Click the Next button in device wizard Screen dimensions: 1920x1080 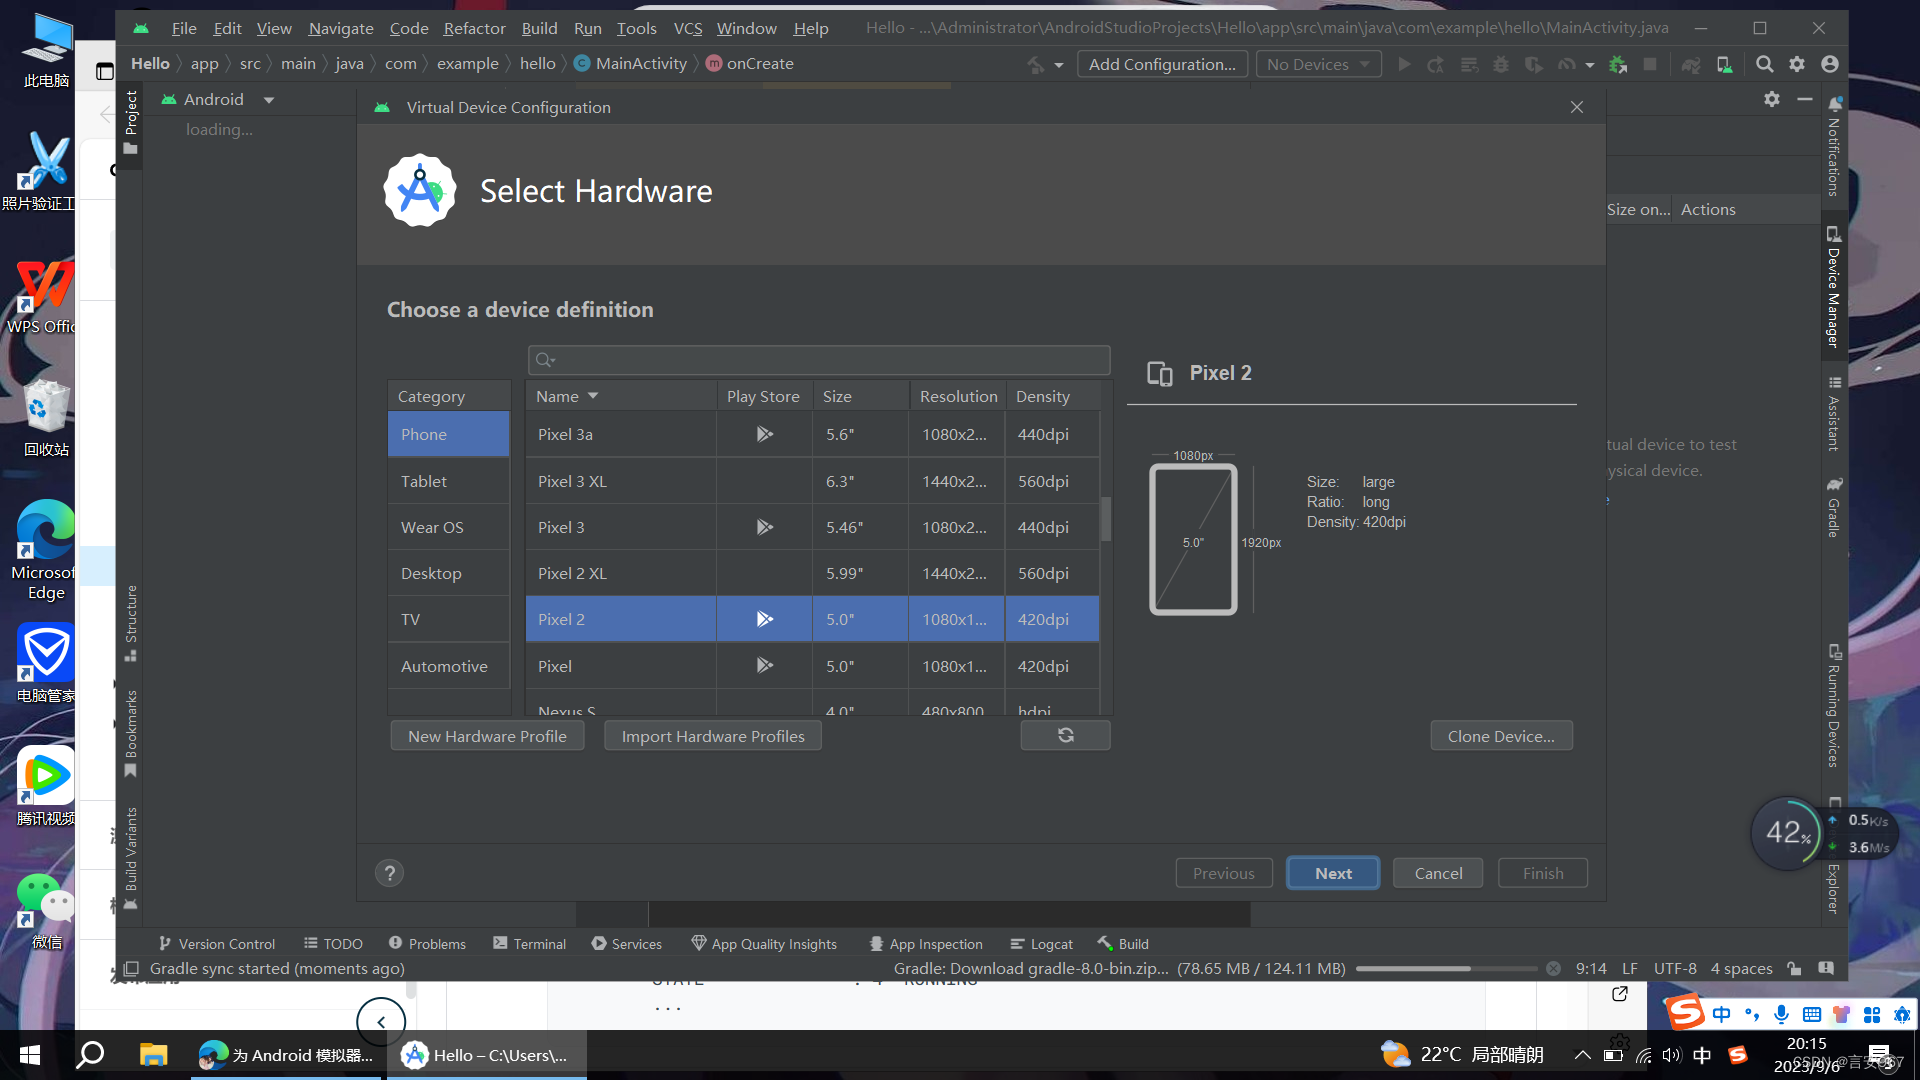tap(1332, 872)
